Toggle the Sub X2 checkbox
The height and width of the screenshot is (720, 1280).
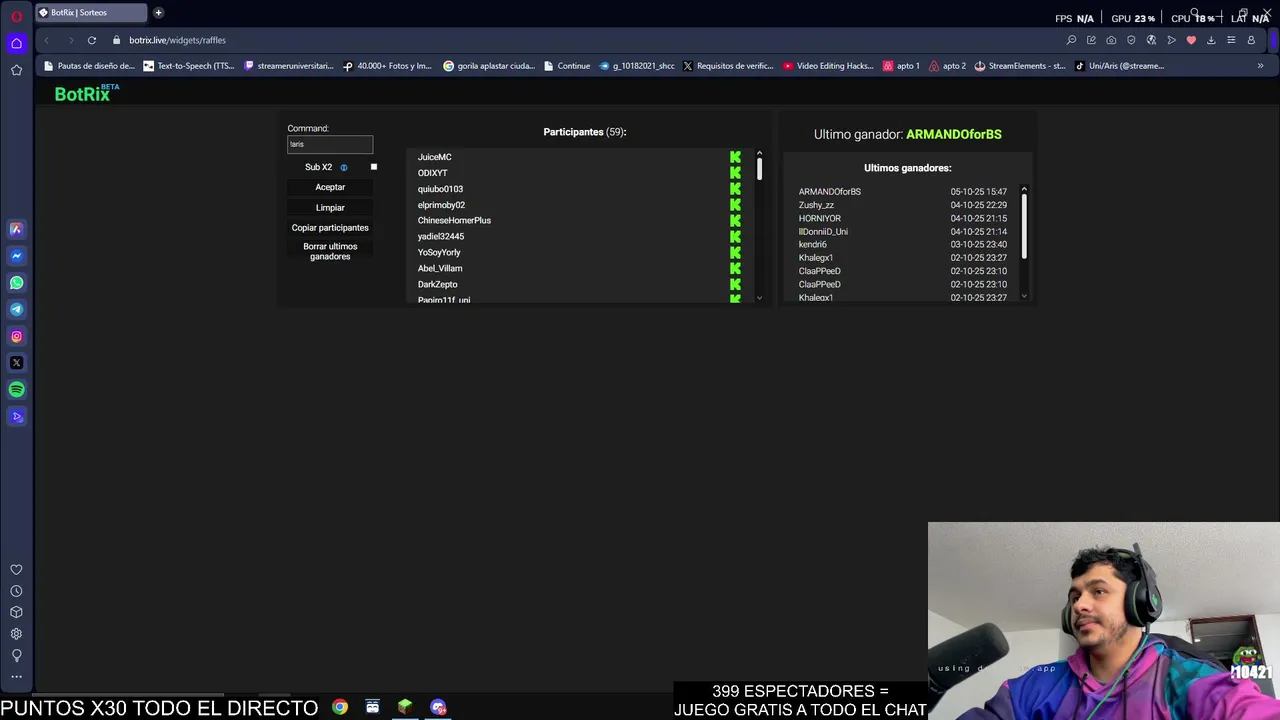coord(374,167)
